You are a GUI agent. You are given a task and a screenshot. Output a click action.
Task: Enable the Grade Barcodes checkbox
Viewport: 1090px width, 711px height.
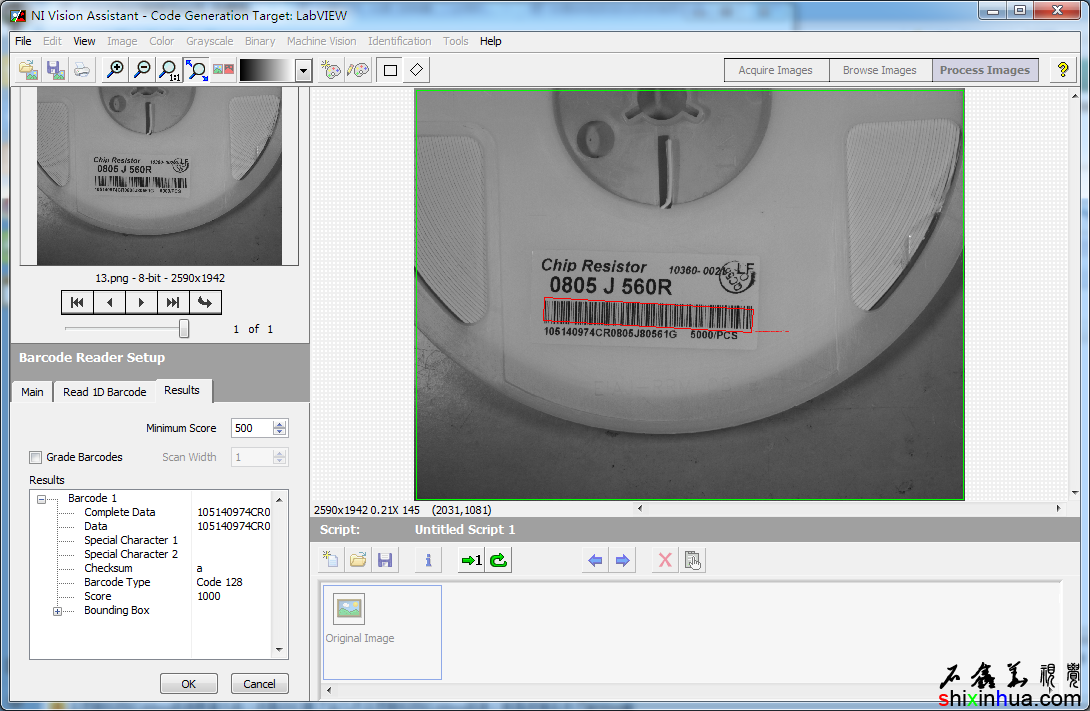tap(36, 457)
